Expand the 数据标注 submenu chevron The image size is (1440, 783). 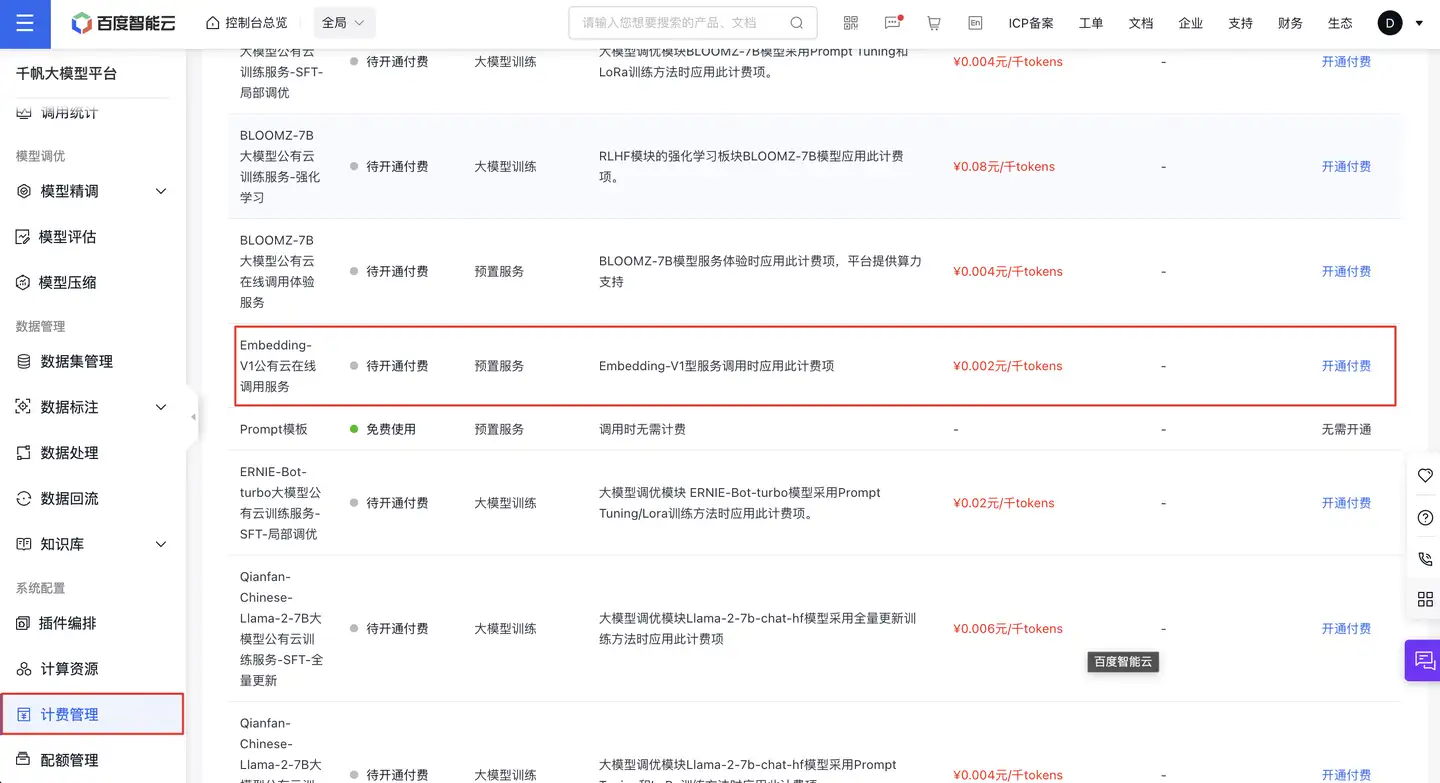(x=161, y=407)
